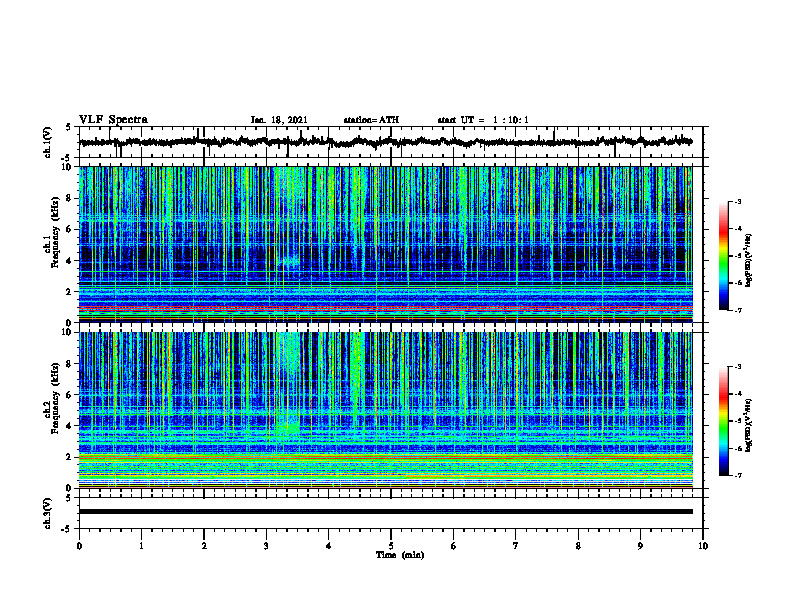Screen dimensions: 792x612
Task: Click inside the ch.1 spectrogram panel
Action: point(385,244)
